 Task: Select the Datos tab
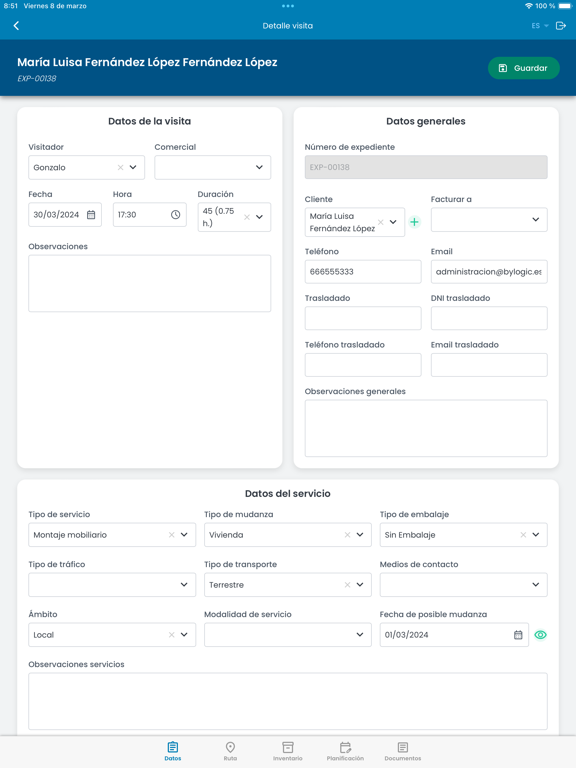[x=173, y=751]
